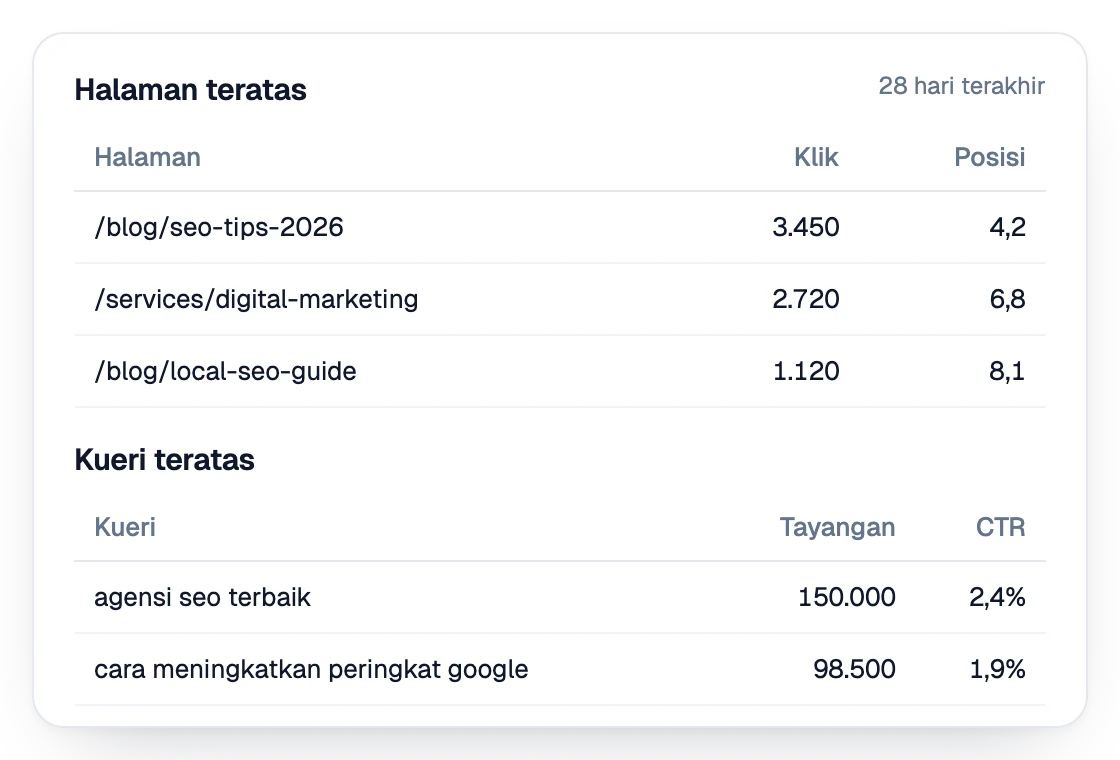Click the "Halaman teratas" heading
This screenshot has height=760, width=1120.
190,90
